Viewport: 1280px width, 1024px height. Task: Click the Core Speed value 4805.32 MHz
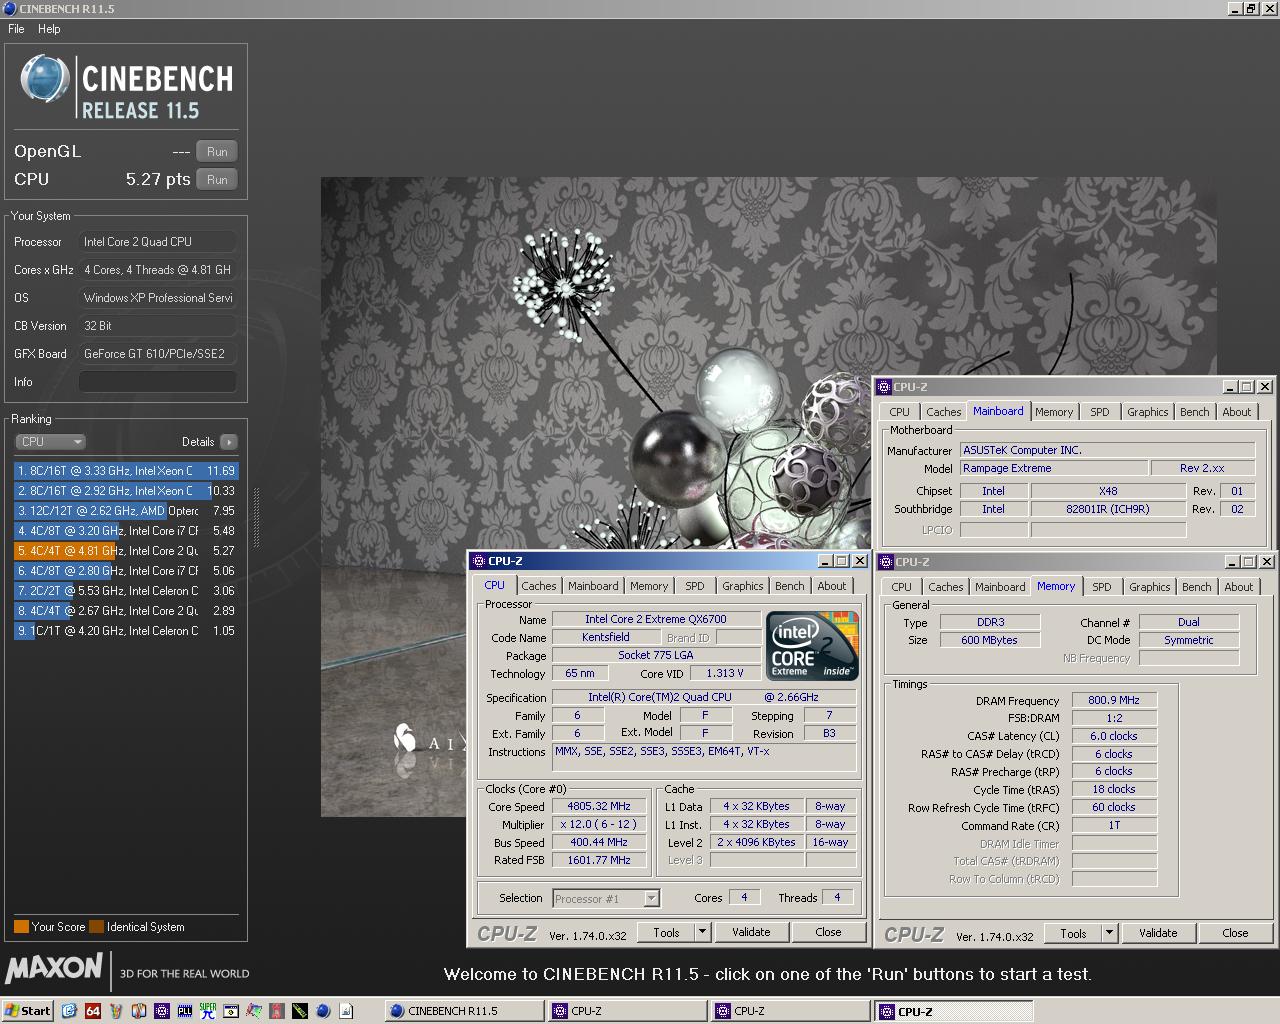click(599, 807)
